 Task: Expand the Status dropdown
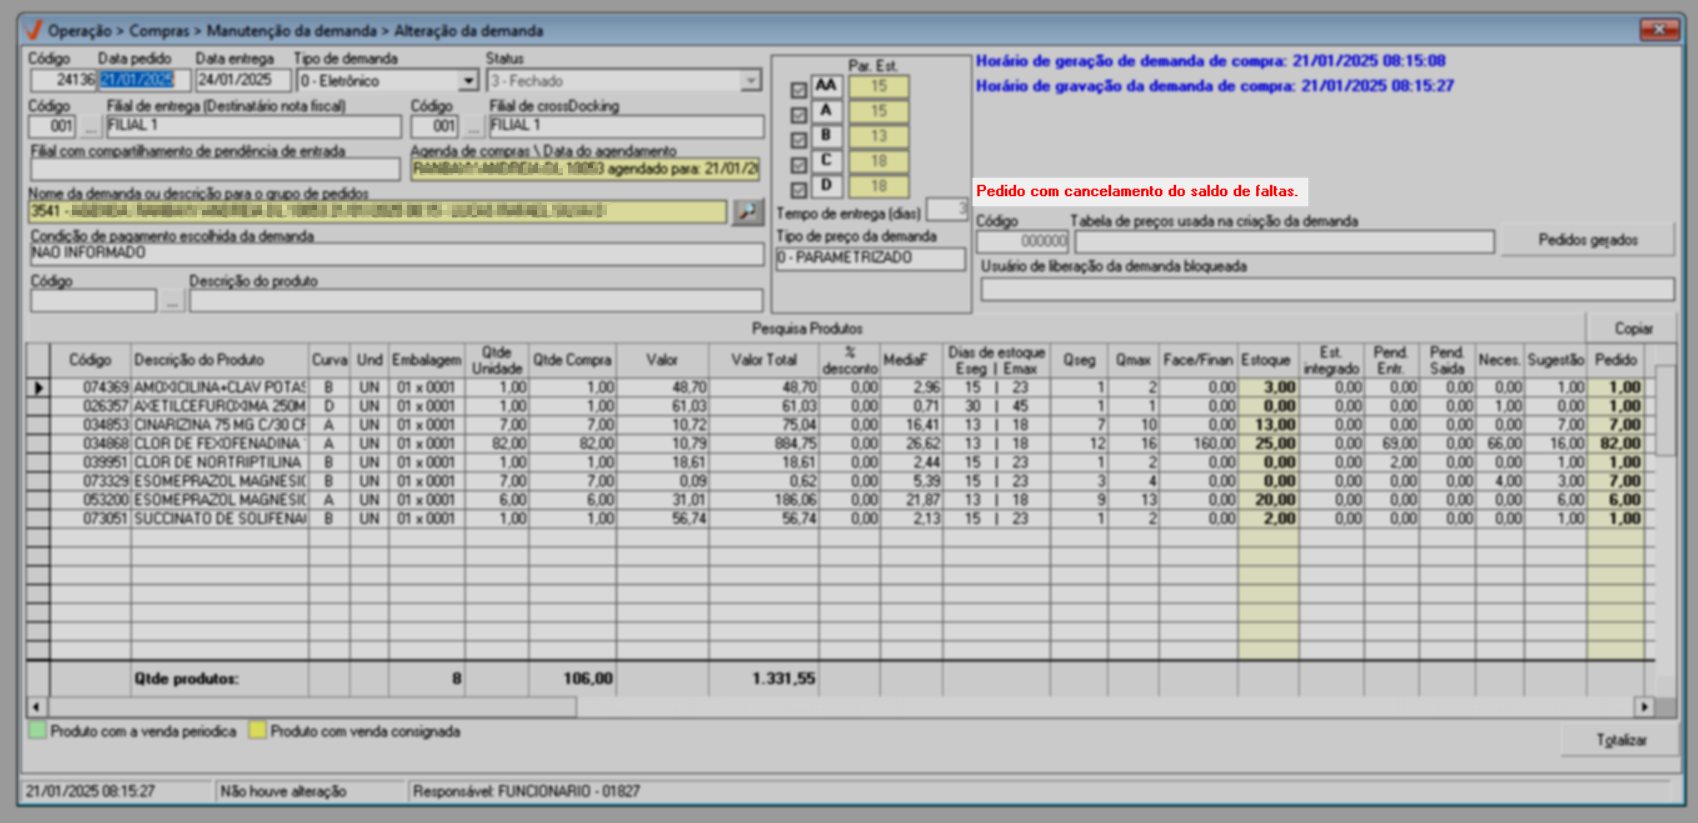(750, 81)
